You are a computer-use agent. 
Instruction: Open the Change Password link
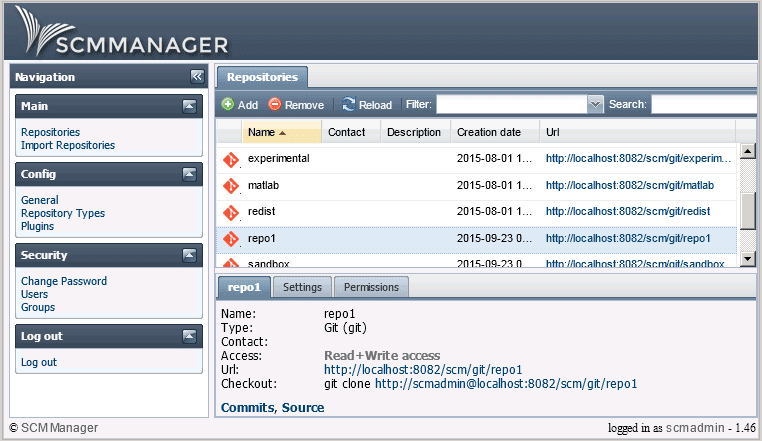64,282
